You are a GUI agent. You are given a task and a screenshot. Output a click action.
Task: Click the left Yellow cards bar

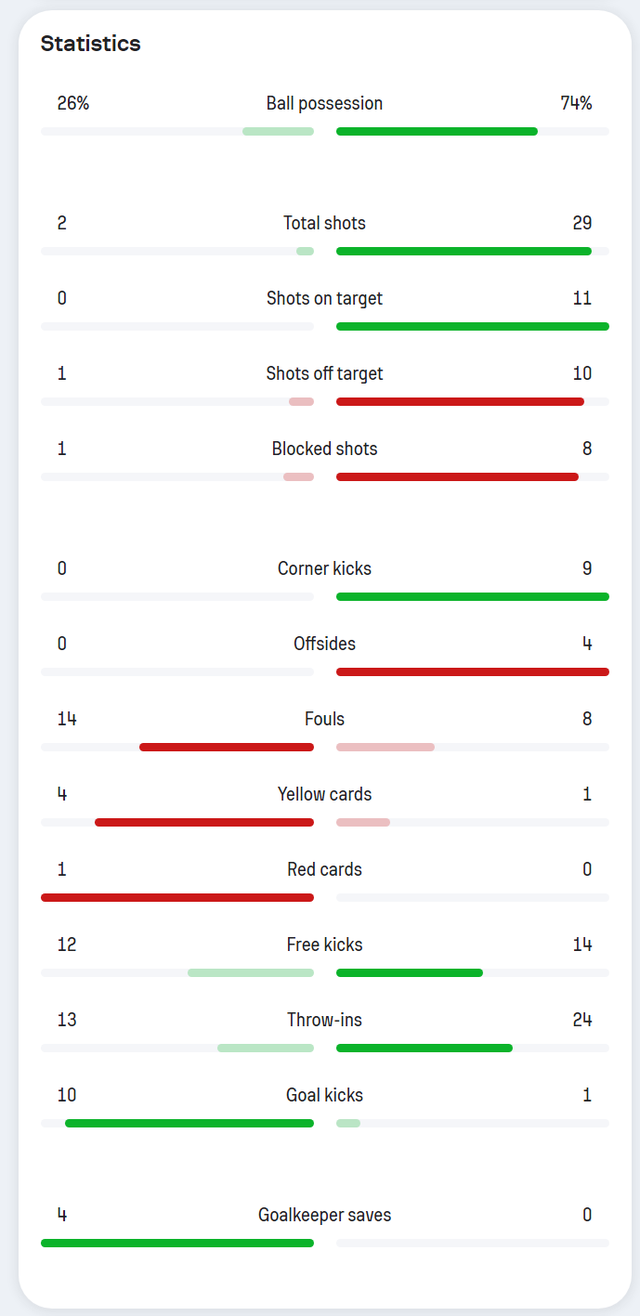(x=204, y=822)
